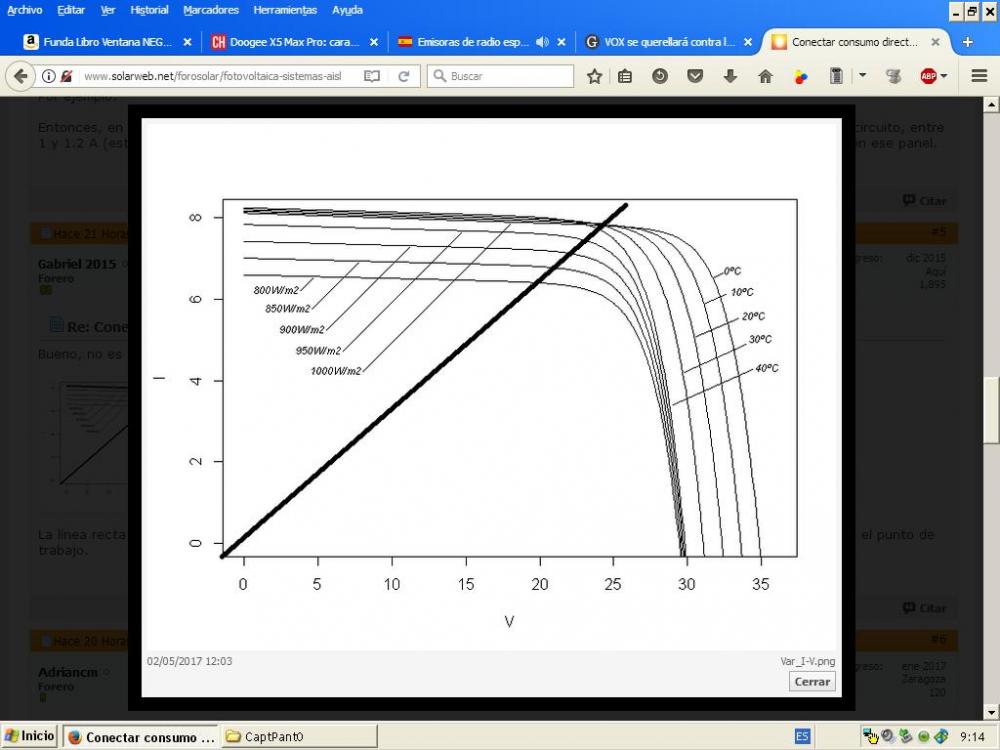Click the speaker icon on the Emisoras de radio tab
The image size is (1000, 750).
click(x=542, y=42)
